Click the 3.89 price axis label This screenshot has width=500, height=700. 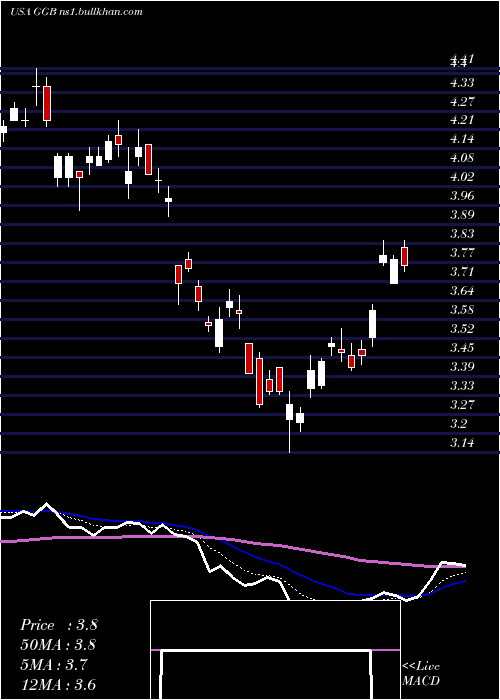click(x=462, y=216)
